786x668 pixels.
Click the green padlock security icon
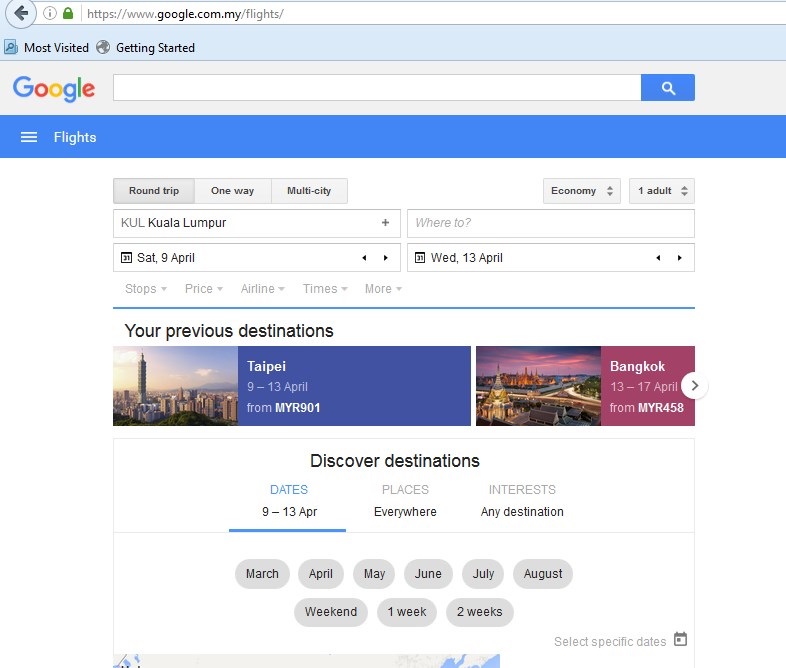68,14
